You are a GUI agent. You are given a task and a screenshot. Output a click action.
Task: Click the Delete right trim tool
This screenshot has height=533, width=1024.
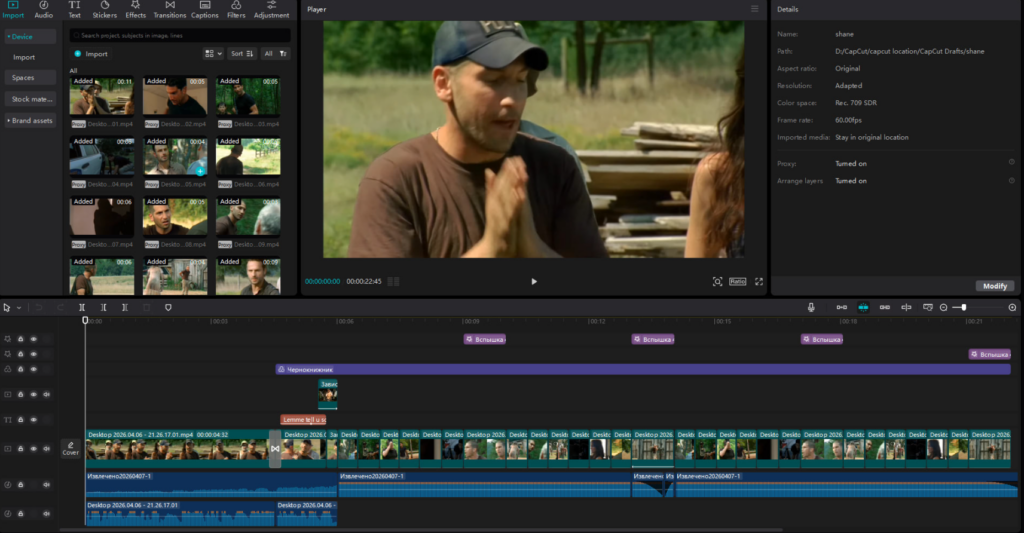(125, 308)
